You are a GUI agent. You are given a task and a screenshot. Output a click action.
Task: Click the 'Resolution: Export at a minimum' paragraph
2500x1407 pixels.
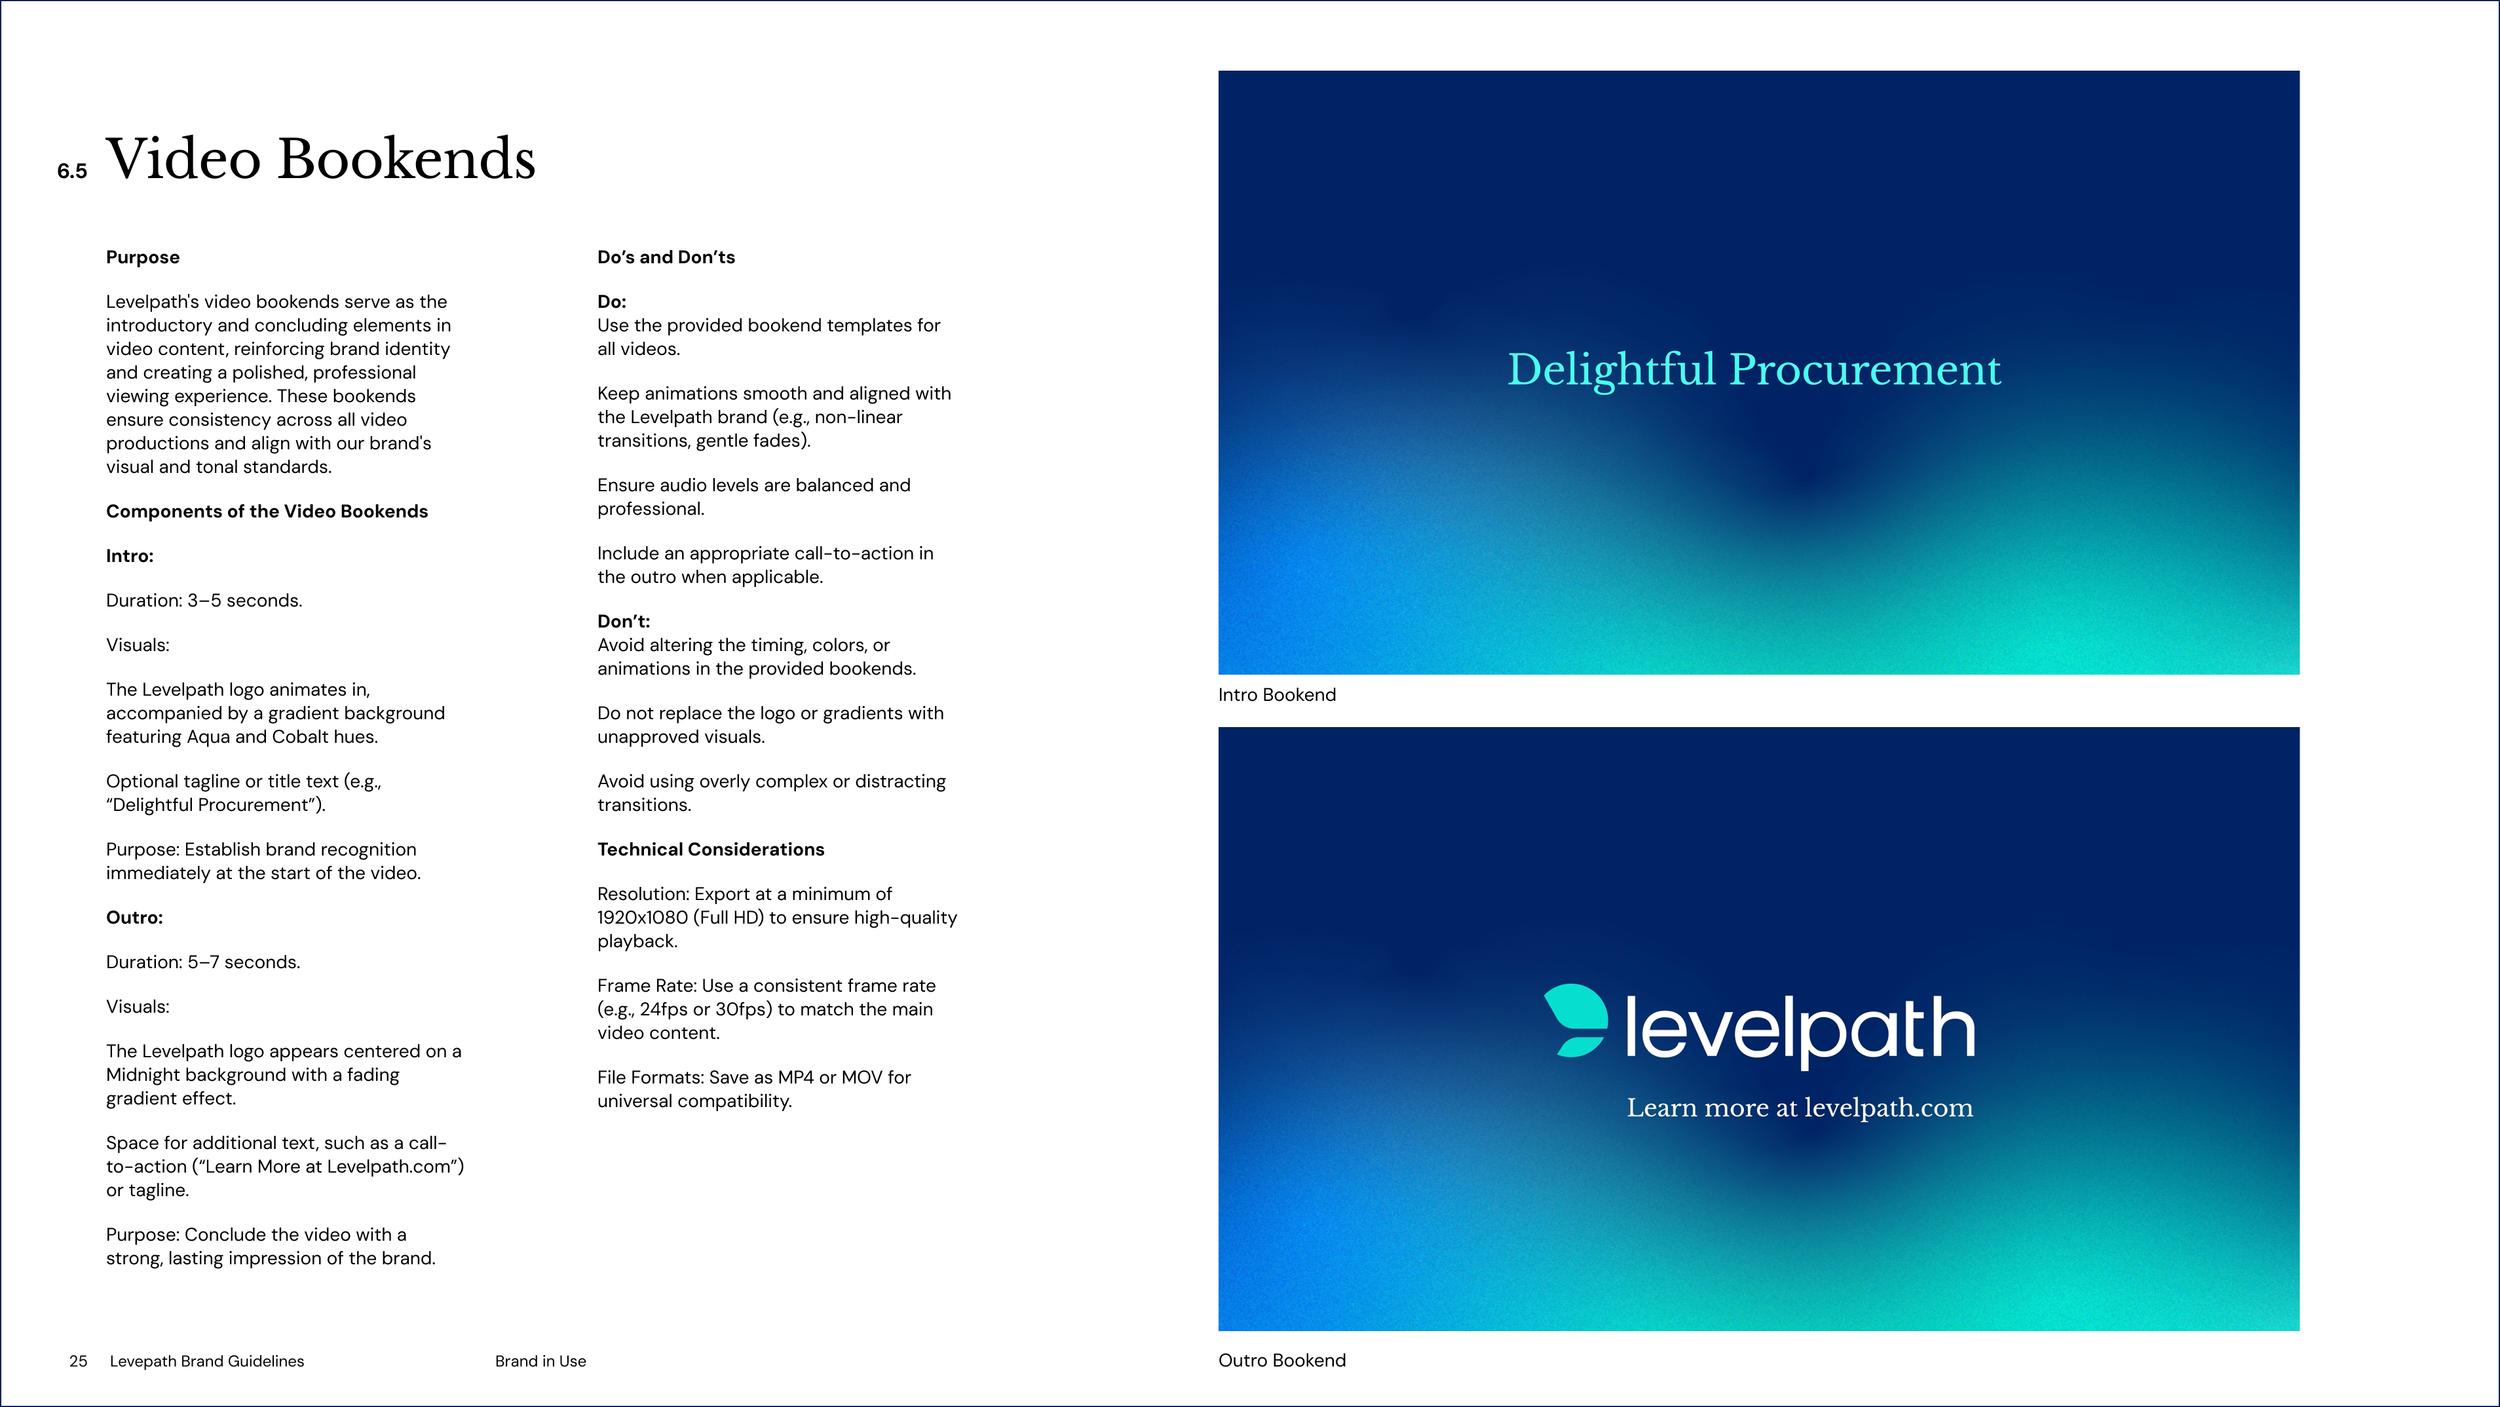777,917
